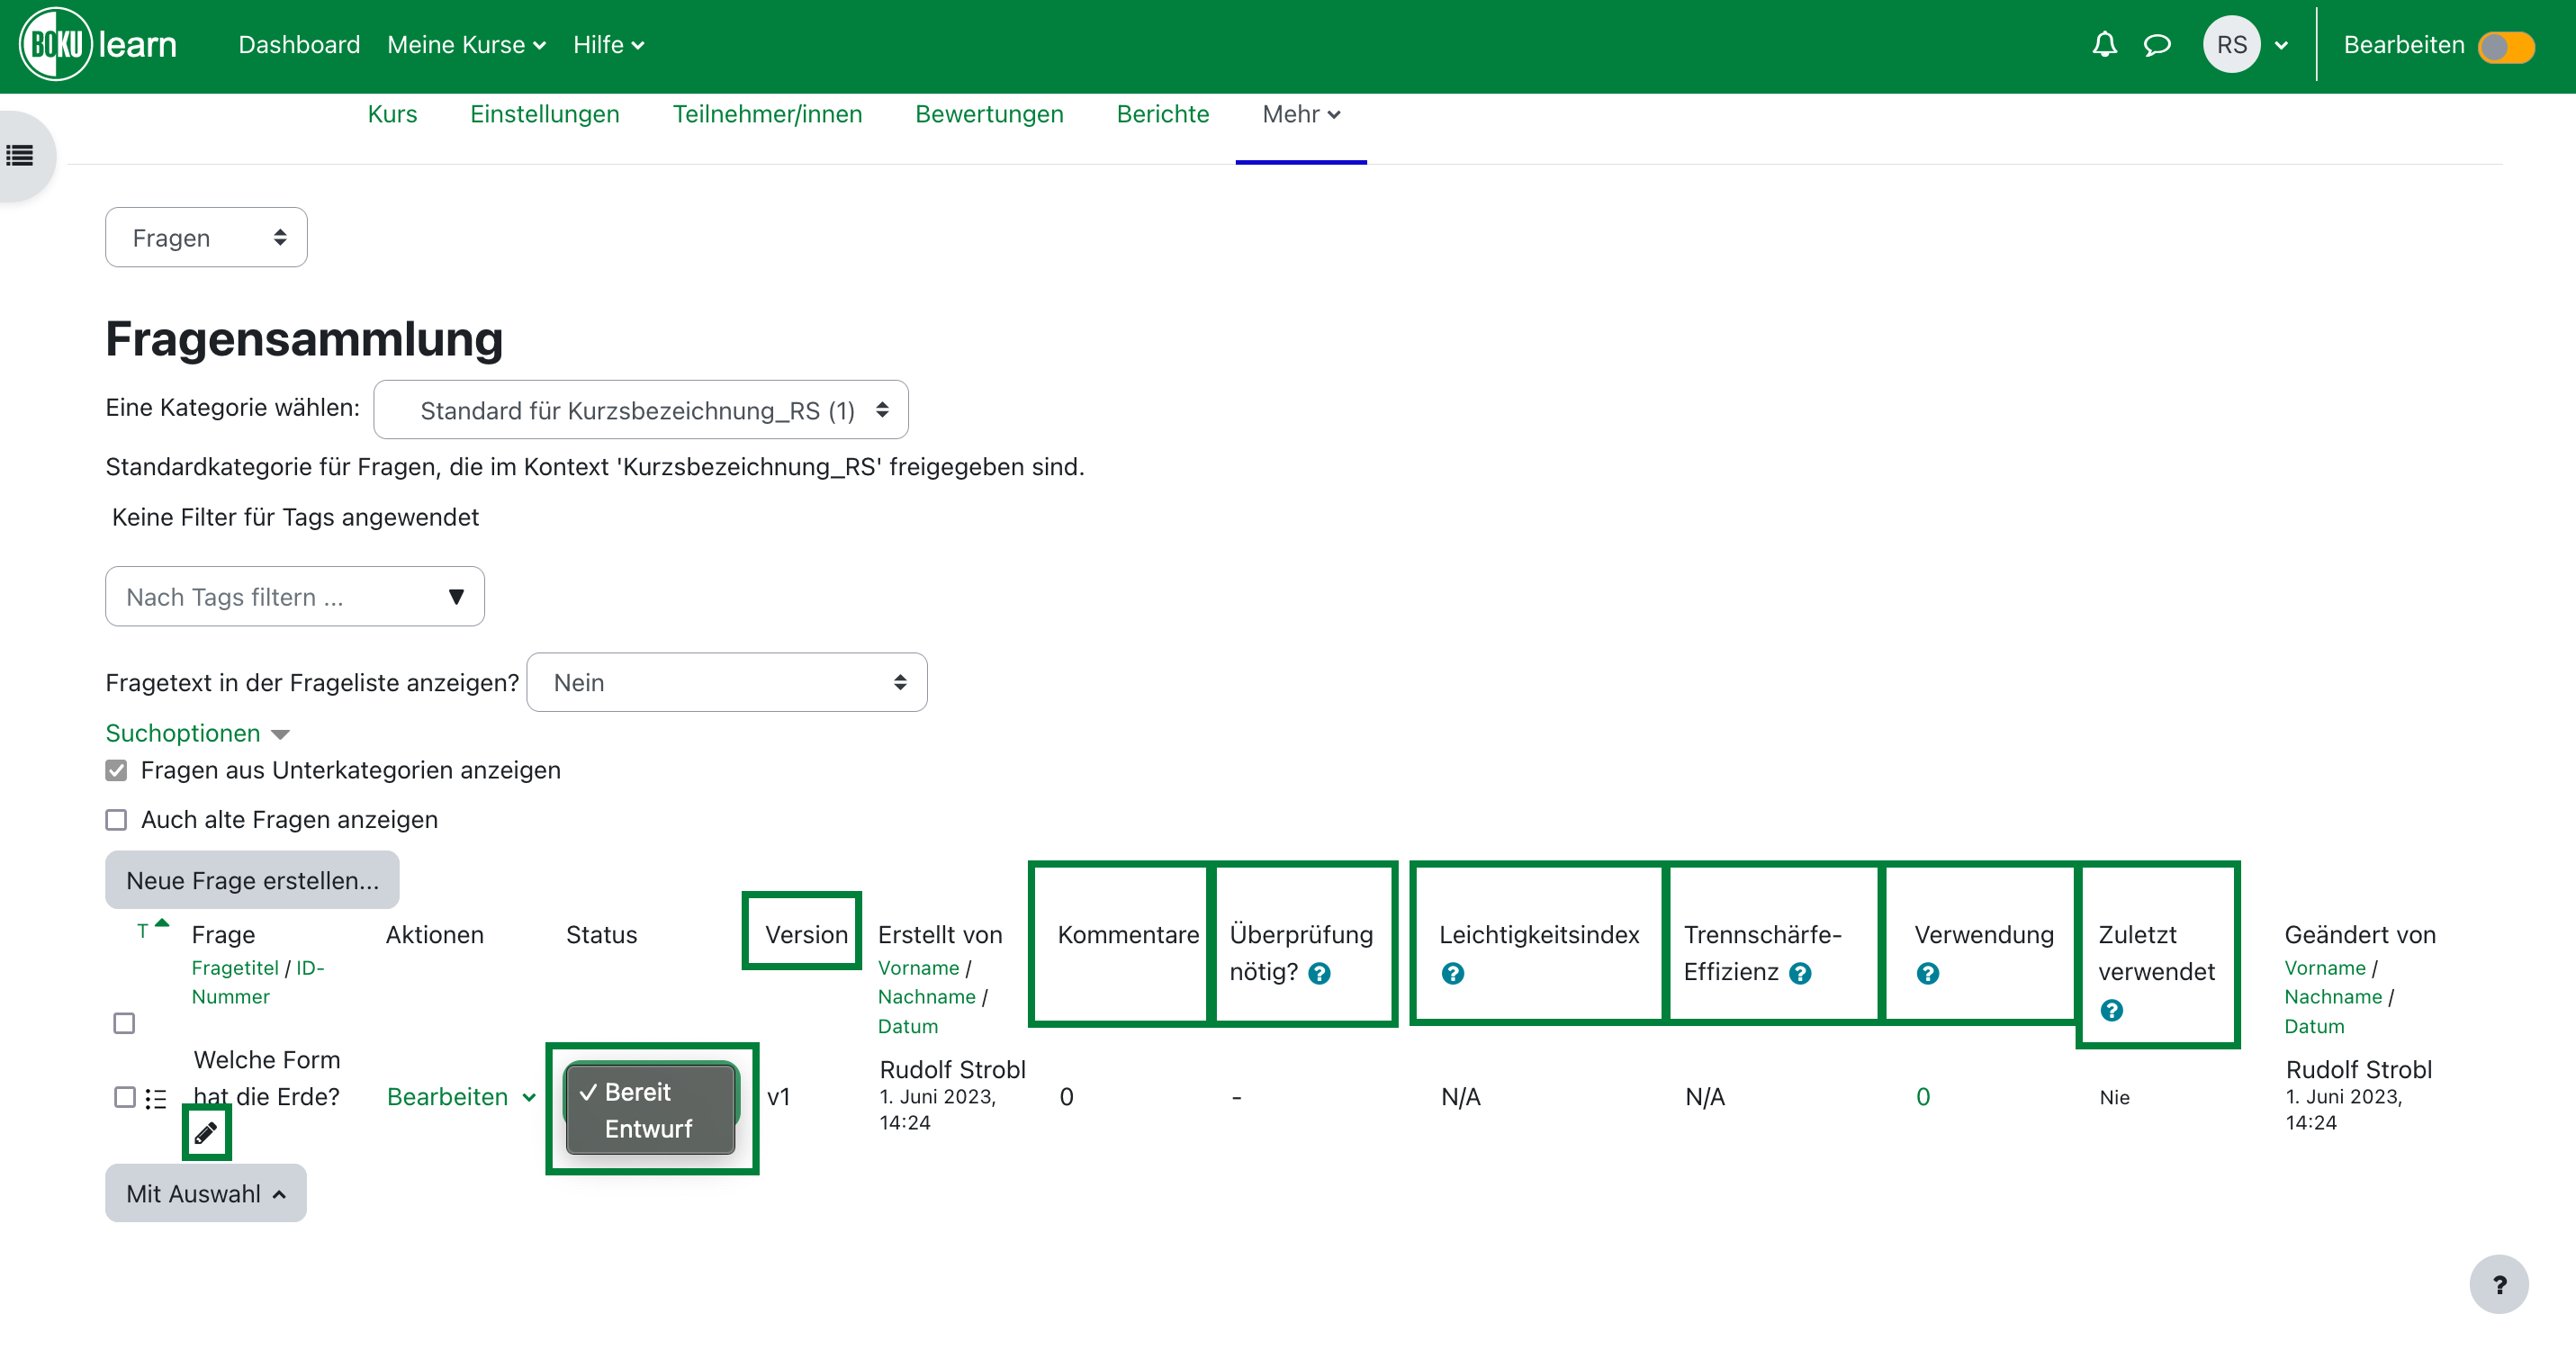
Task: Click the Zuletzt verwendet value Nie
Action: click(2114, 1097)
